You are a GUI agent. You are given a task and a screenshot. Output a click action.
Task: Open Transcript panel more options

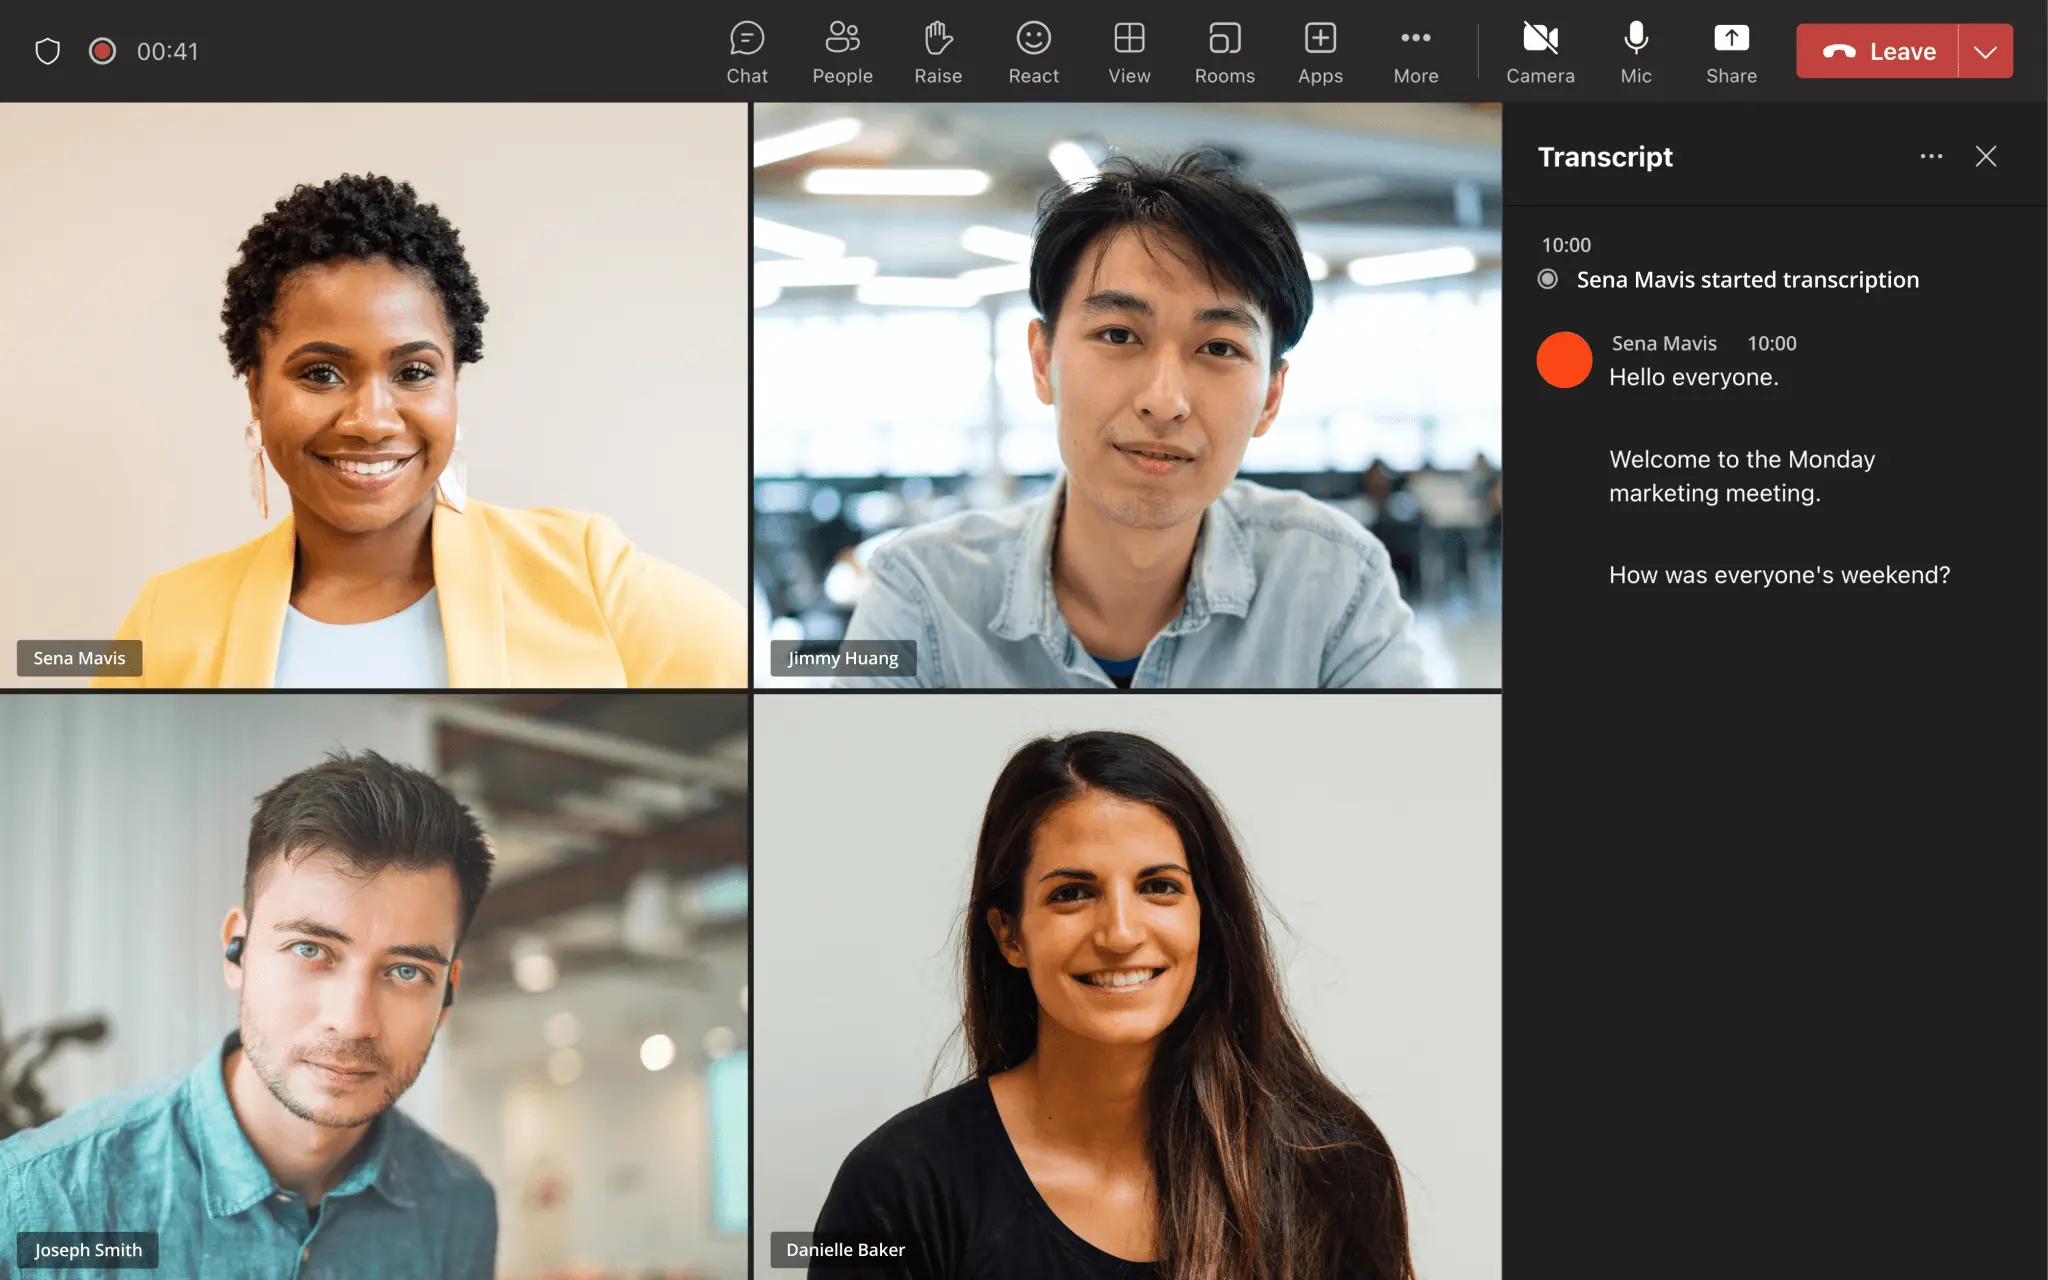tap(1931, 157)
